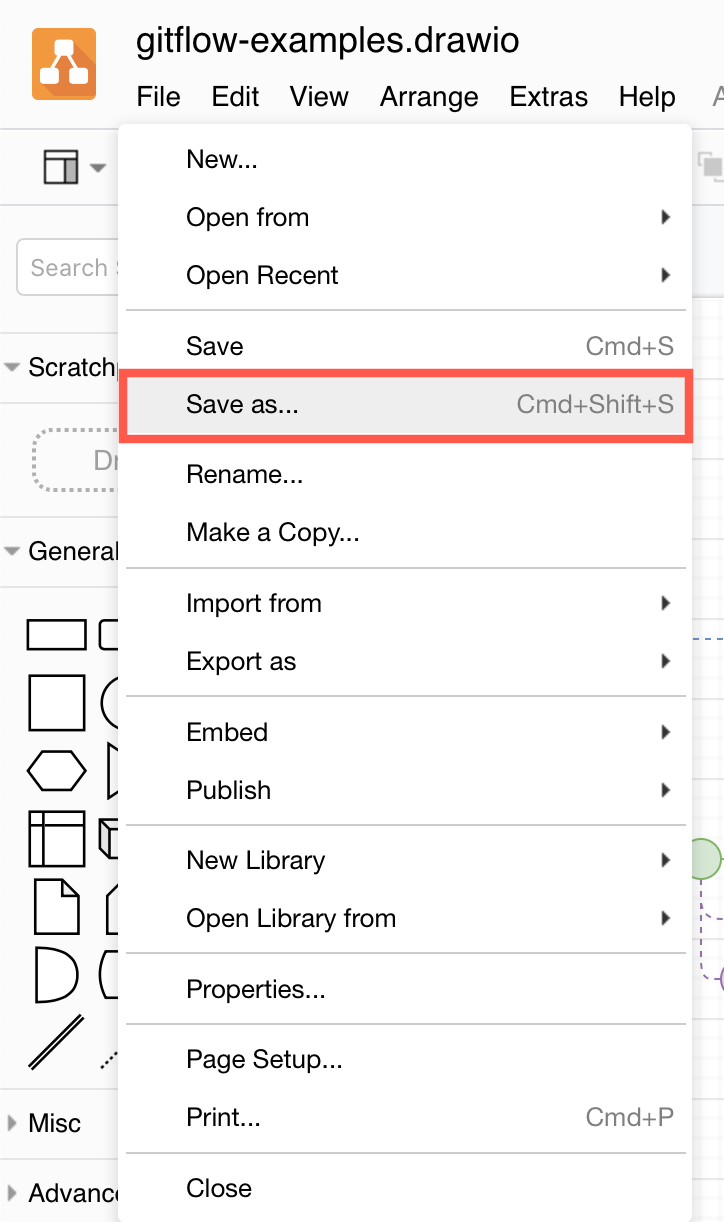Select the half-circle delay shape

[x=56, y=975]
